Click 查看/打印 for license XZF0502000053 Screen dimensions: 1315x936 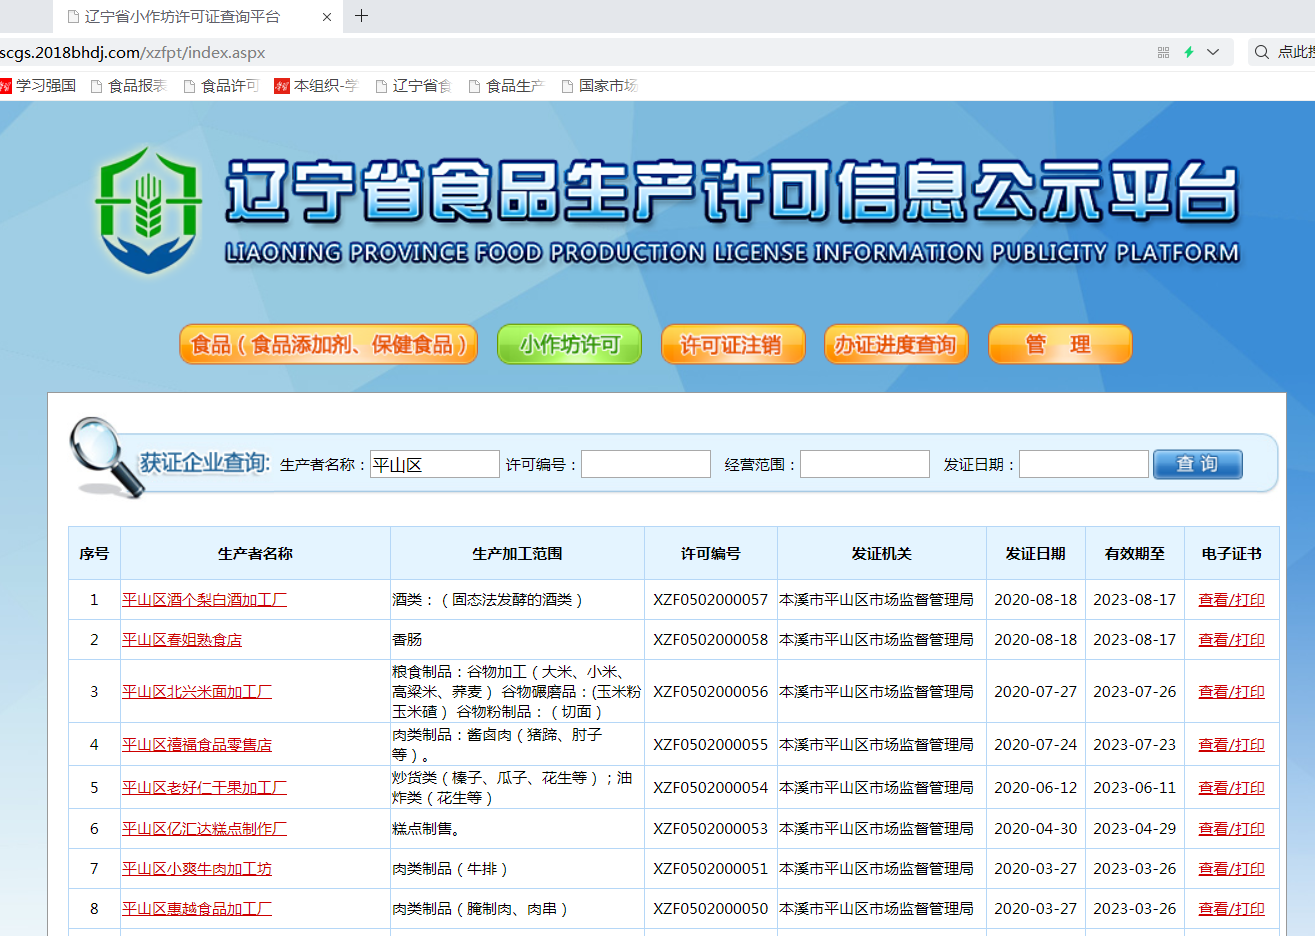(x=1231, y=829)
